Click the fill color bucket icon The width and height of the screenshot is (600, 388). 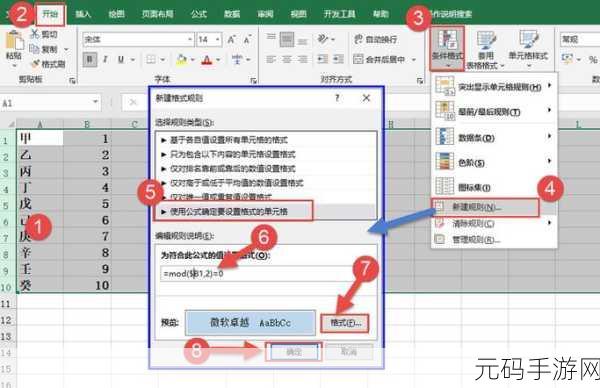(x=182, y=60)
